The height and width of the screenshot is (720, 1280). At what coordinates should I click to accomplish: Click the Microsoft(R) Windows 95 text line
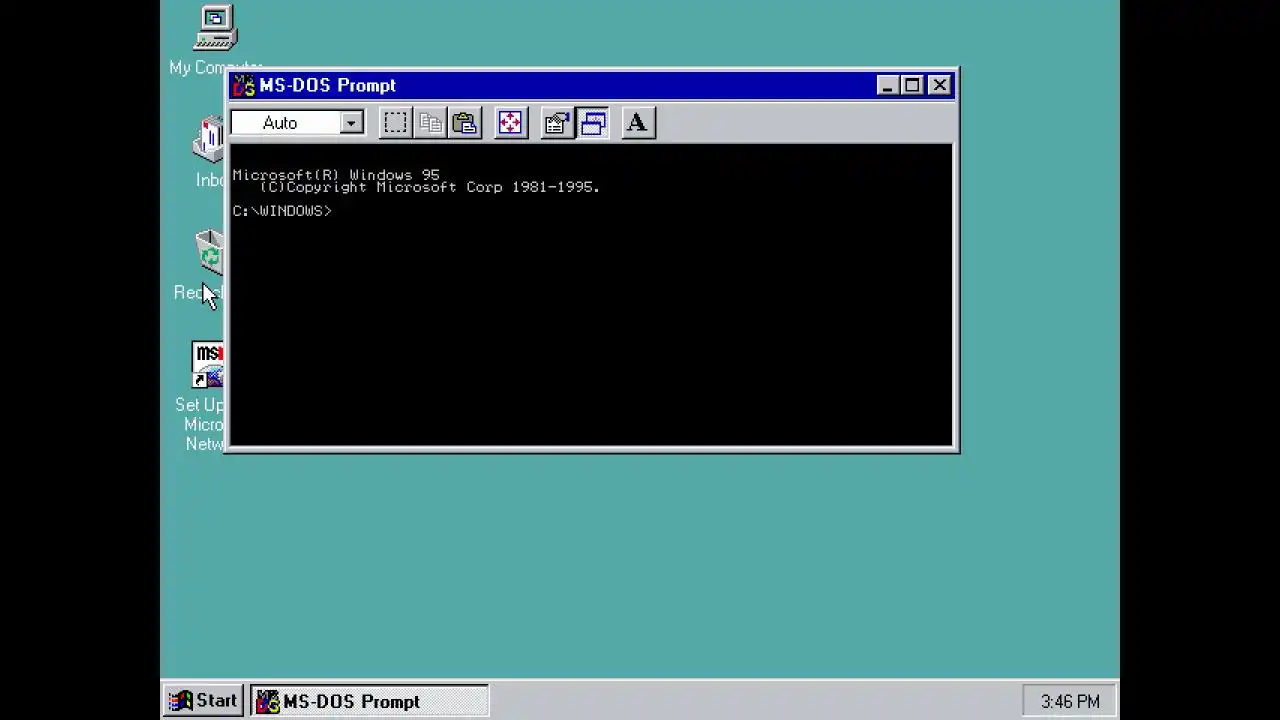point(336,175)
